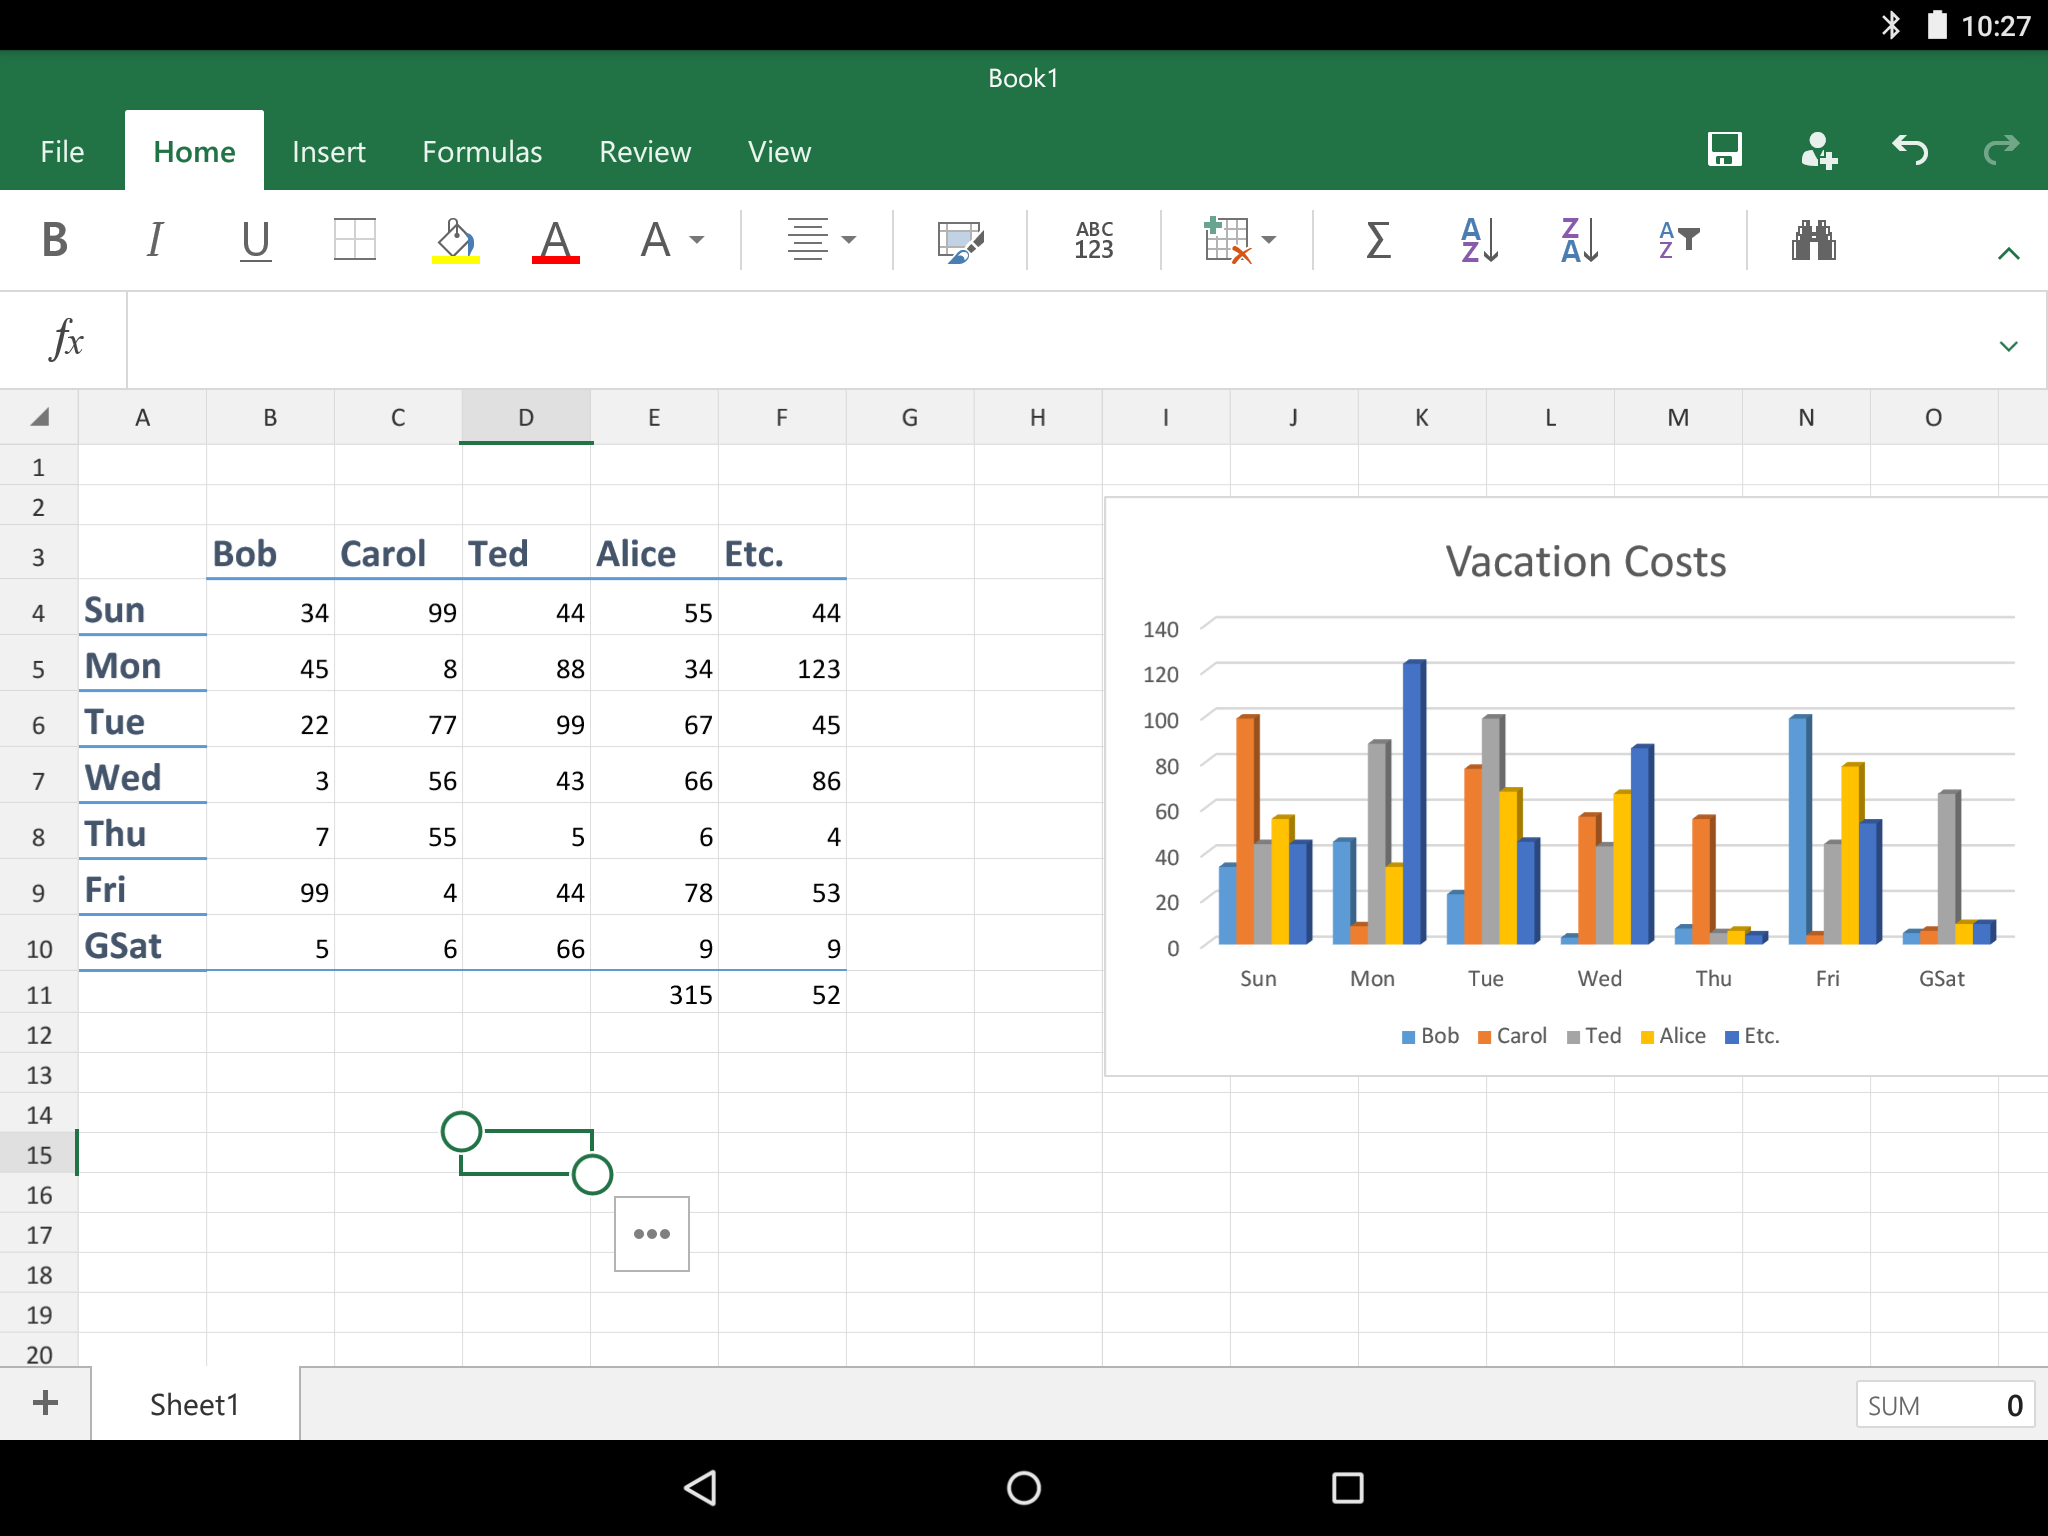Screen dimensions: 2048x1536
Task: Tap the Bluetooth status icon
Action: pos(1890,25)
